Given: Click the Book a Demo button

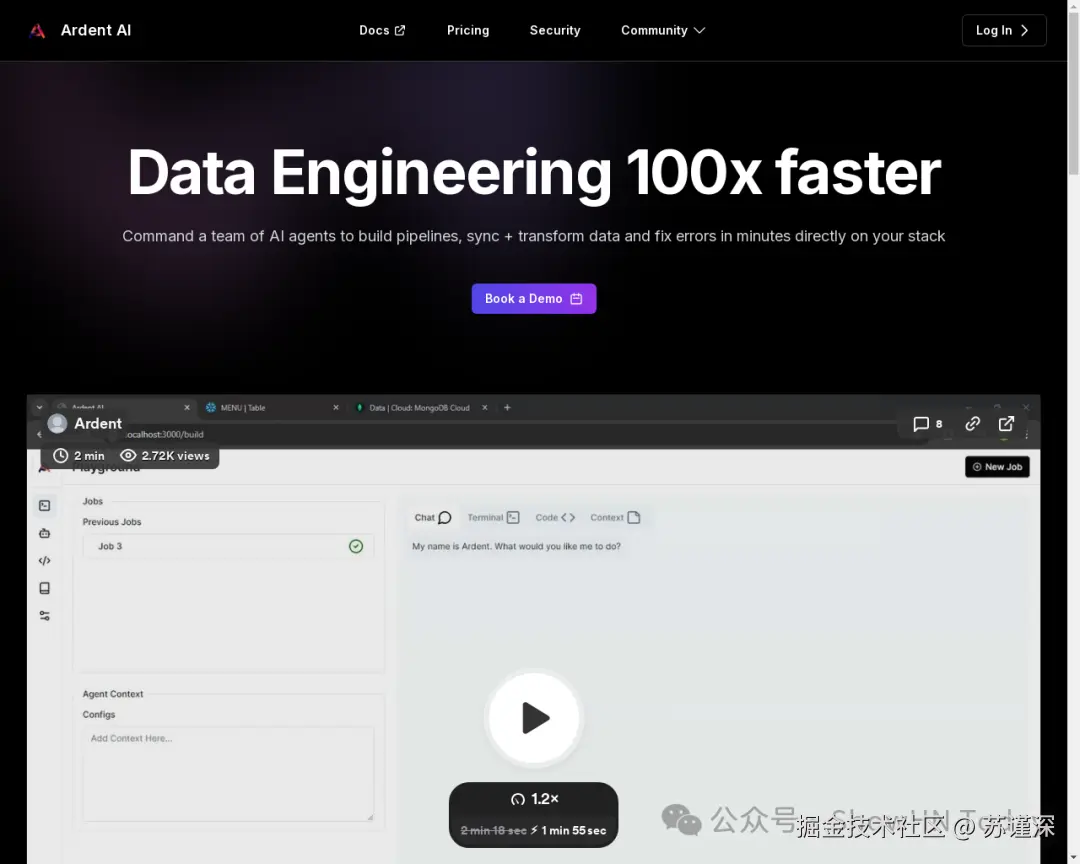Looking at the screenshot, I should click(x=534, y=298).
